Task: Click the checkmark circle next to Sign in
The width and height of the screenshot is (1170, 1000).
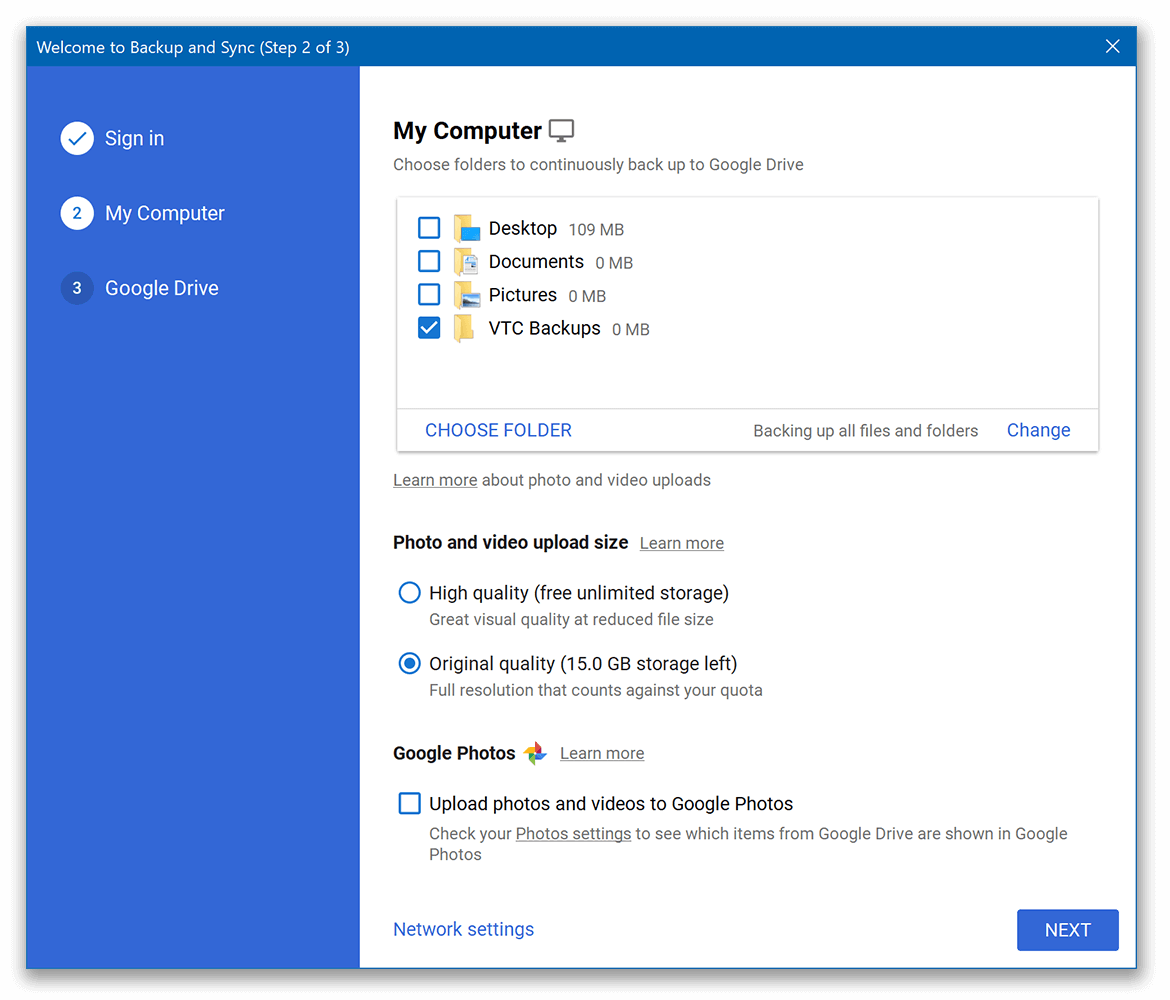Action: tap(77, 138)
